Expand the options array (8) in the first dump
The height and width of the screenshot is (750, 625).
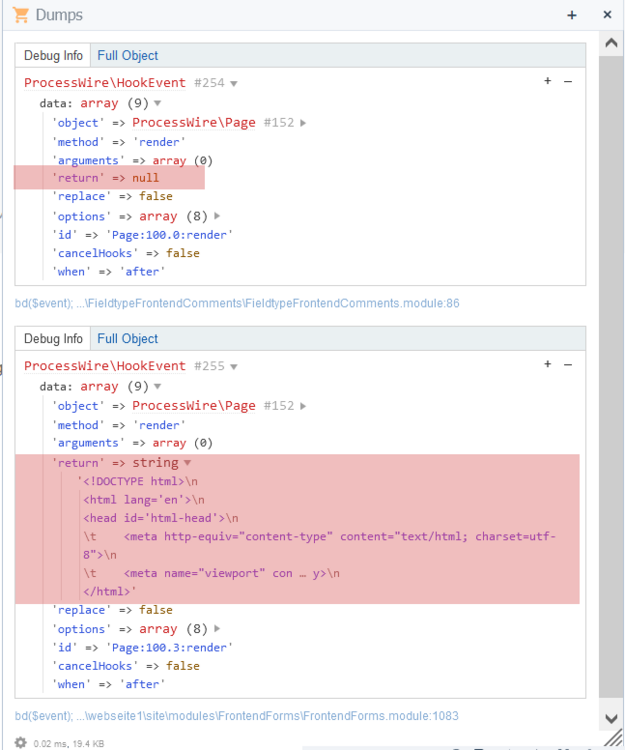[217, 217]
